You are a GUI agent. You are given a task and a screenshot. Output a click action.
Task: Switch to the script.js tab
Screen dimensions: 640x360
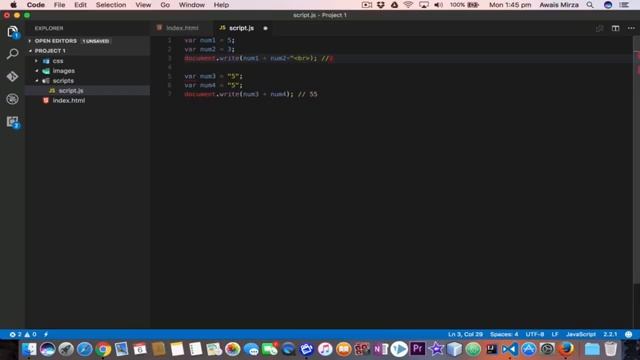241,28
